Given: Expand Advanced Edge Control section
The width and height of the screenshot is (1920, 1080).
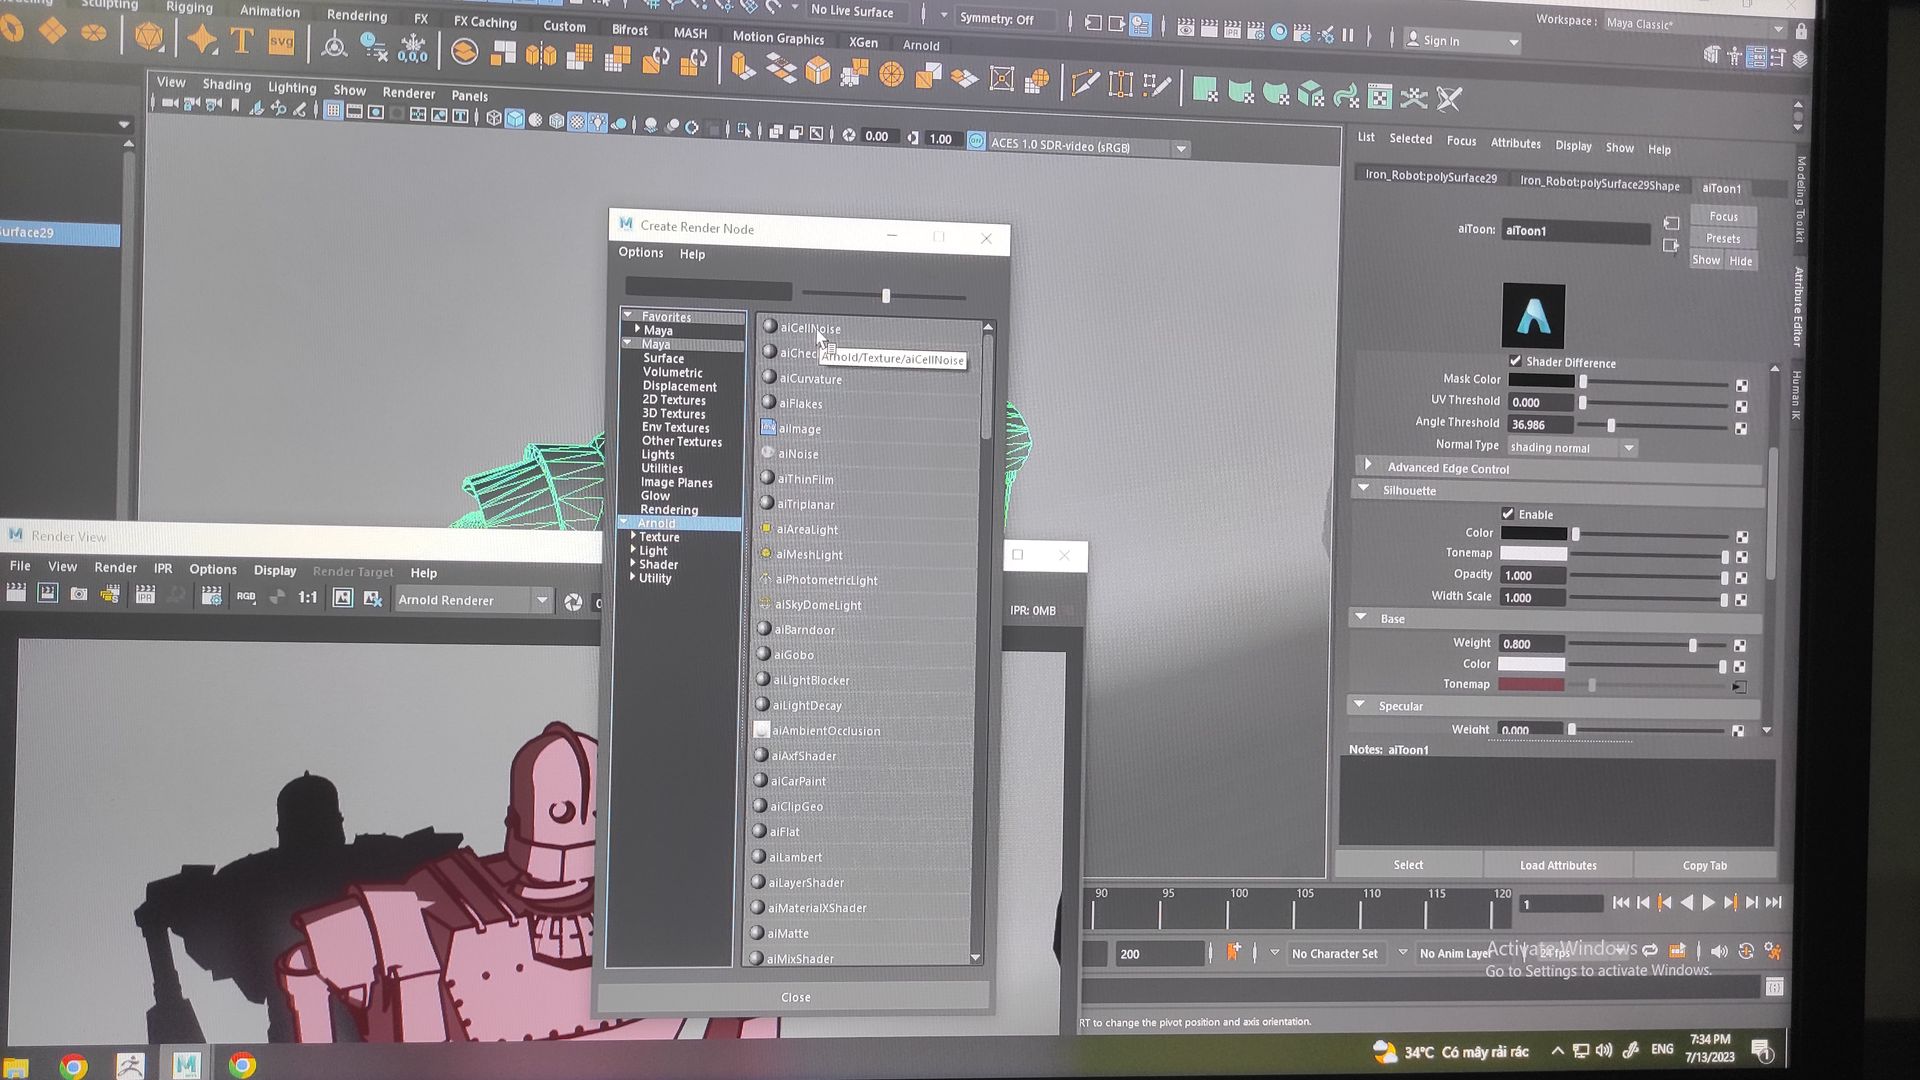Looking at the screenshot, I should (1369, 465).
